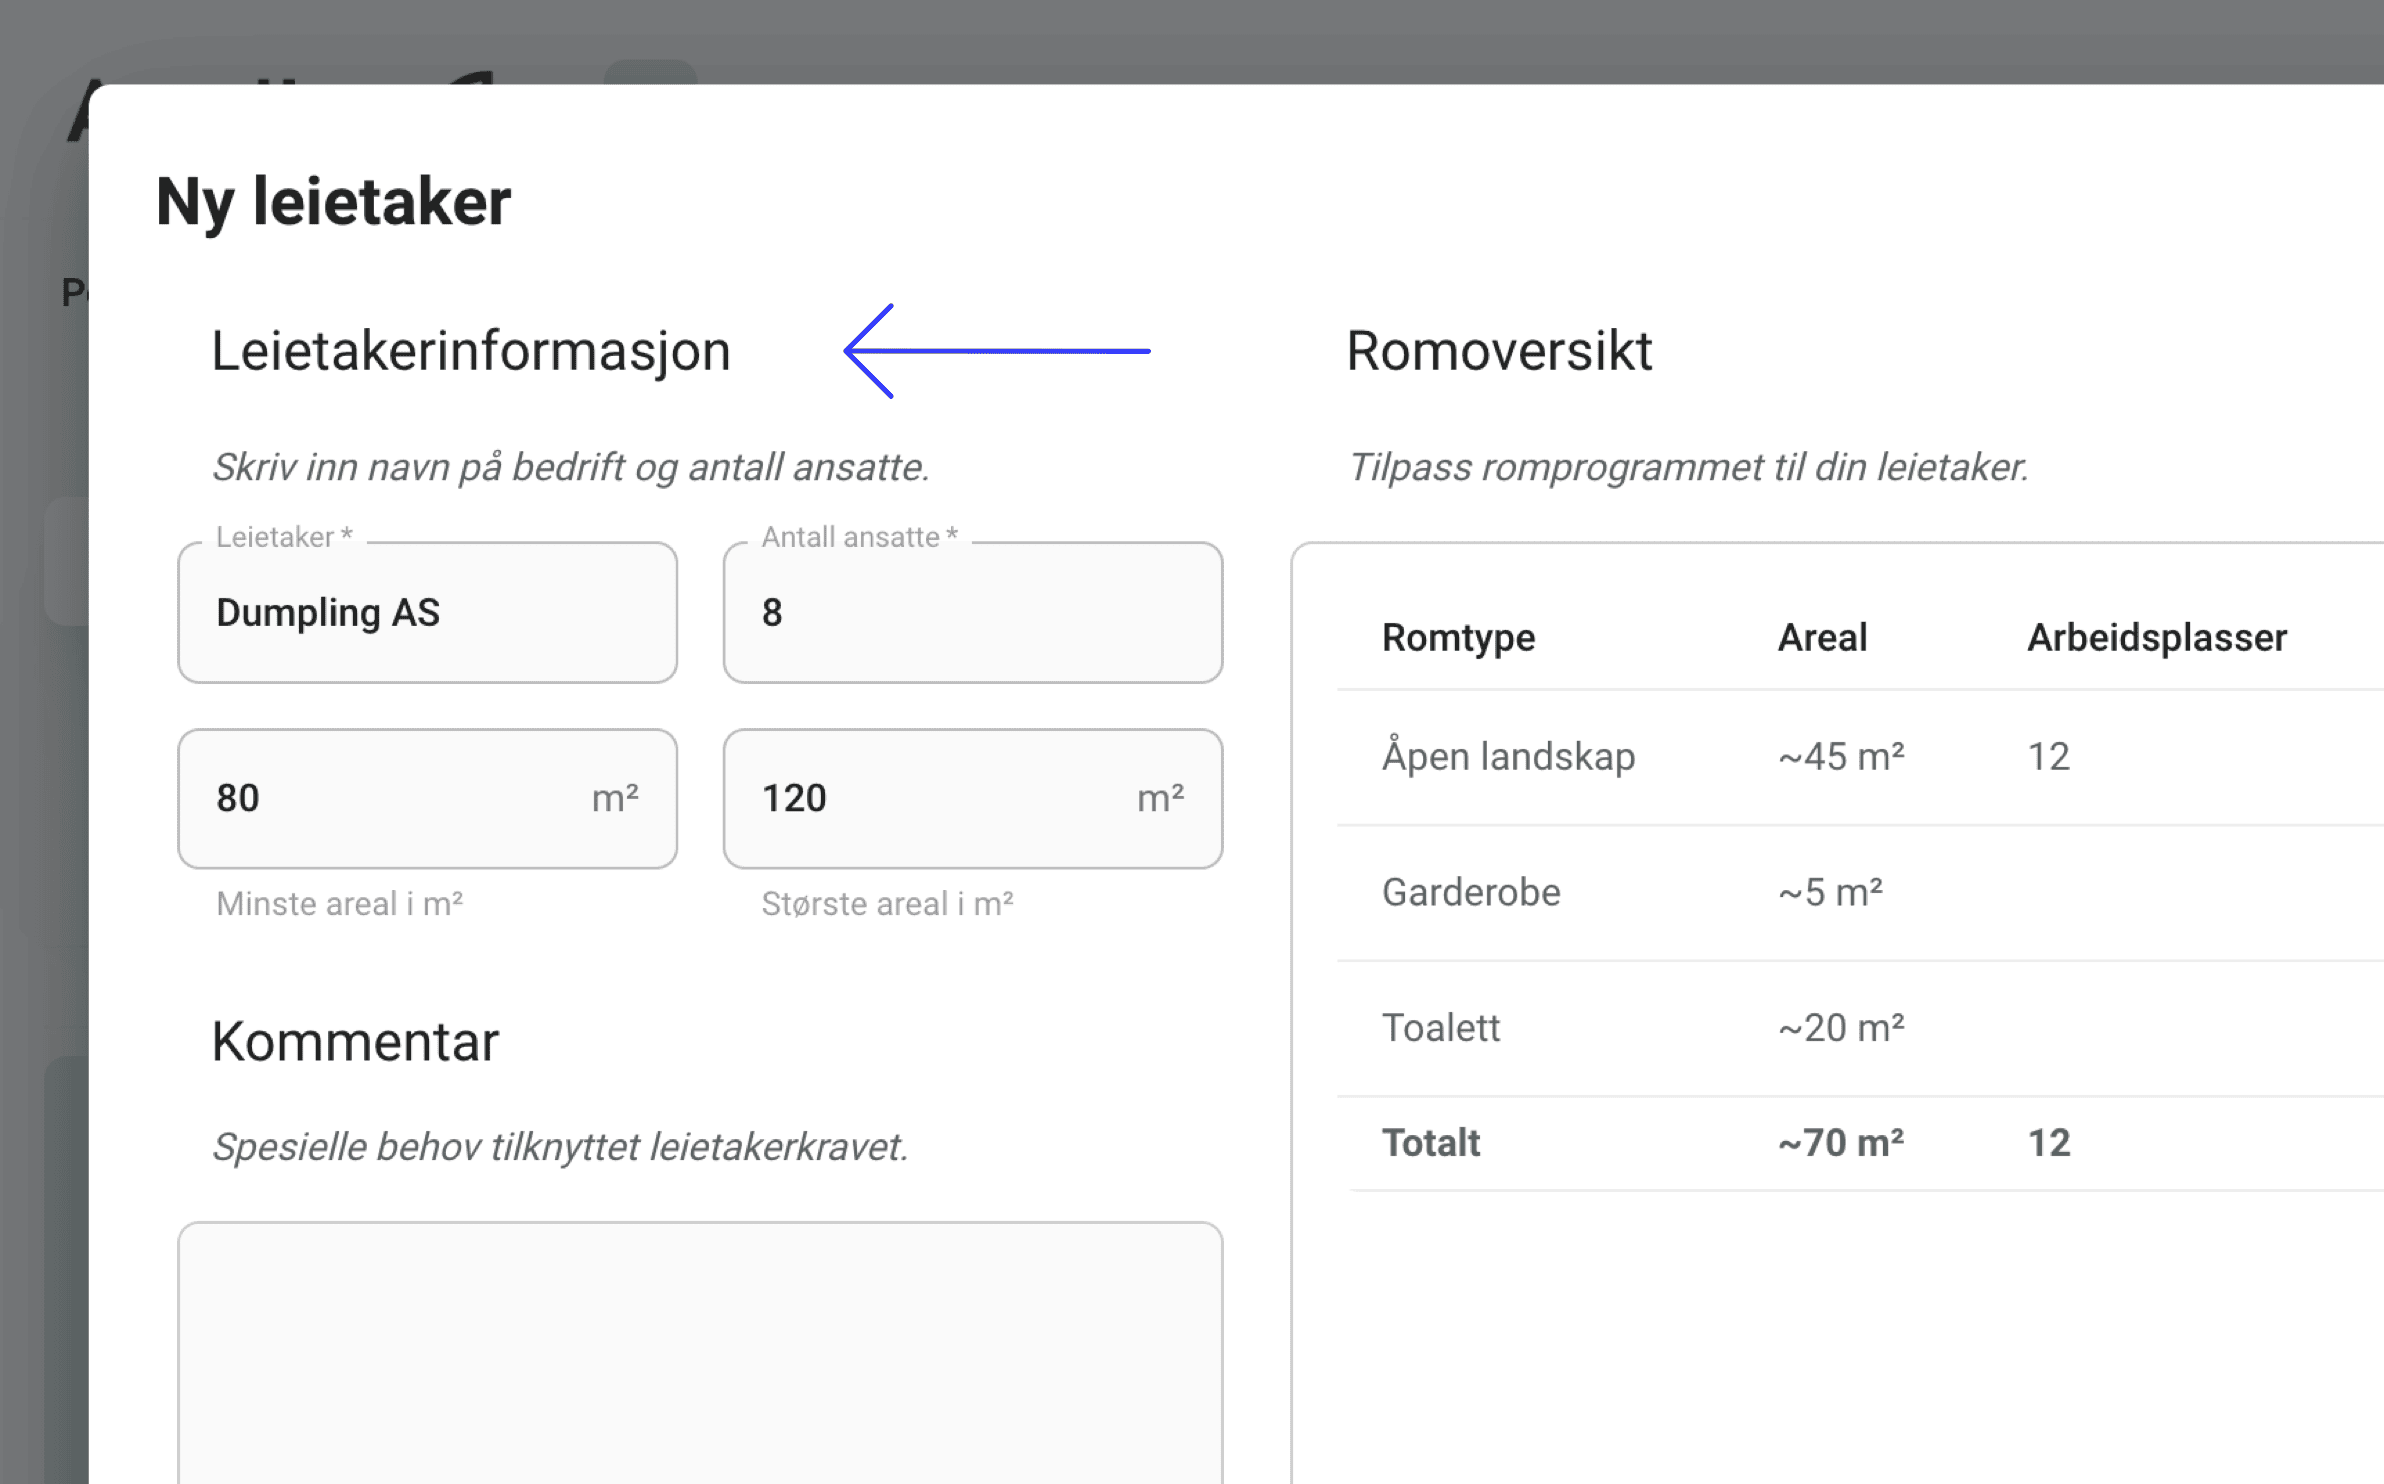Click the Antall ansatte input field

[972, 613]
